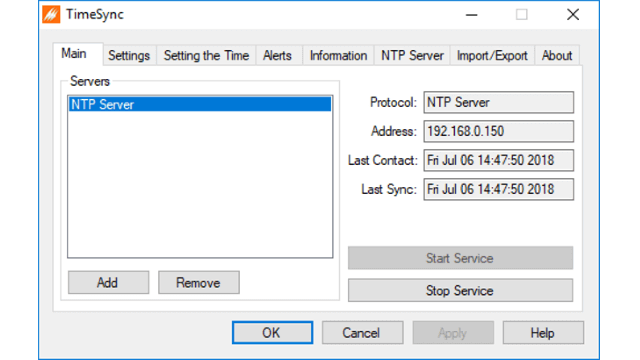Click the maximize button of TimeSync window
This screenshot has height=360, width=640.
(x=522, y=15)
